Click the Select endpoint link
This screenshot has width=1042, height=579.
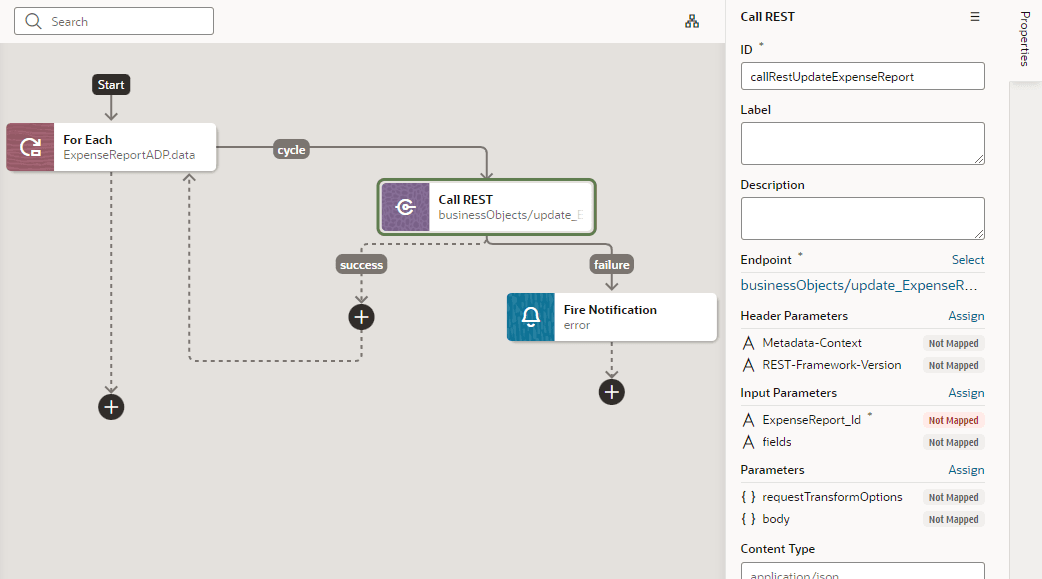click(x=968, y=260)
